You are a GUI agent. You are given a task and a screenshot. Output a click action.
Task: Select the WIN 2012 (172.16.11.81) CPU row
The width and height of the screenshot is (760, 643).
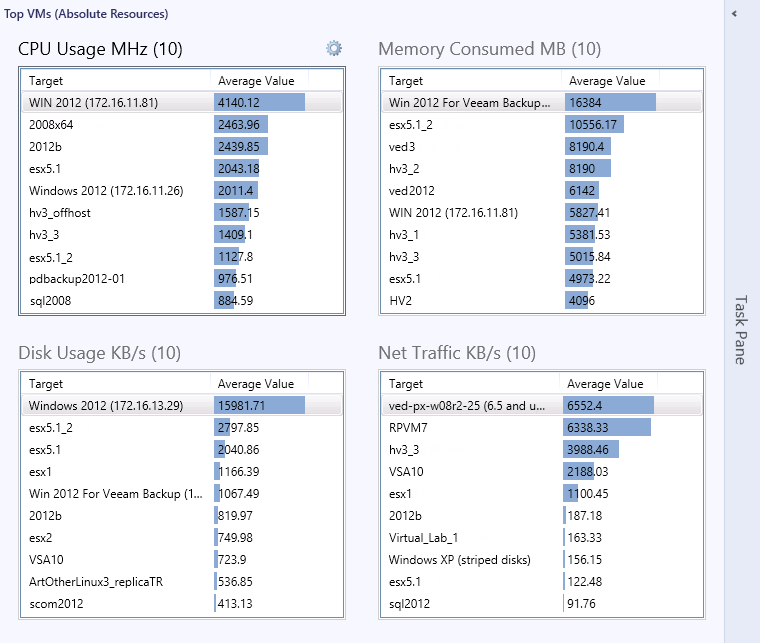point(182,103)
